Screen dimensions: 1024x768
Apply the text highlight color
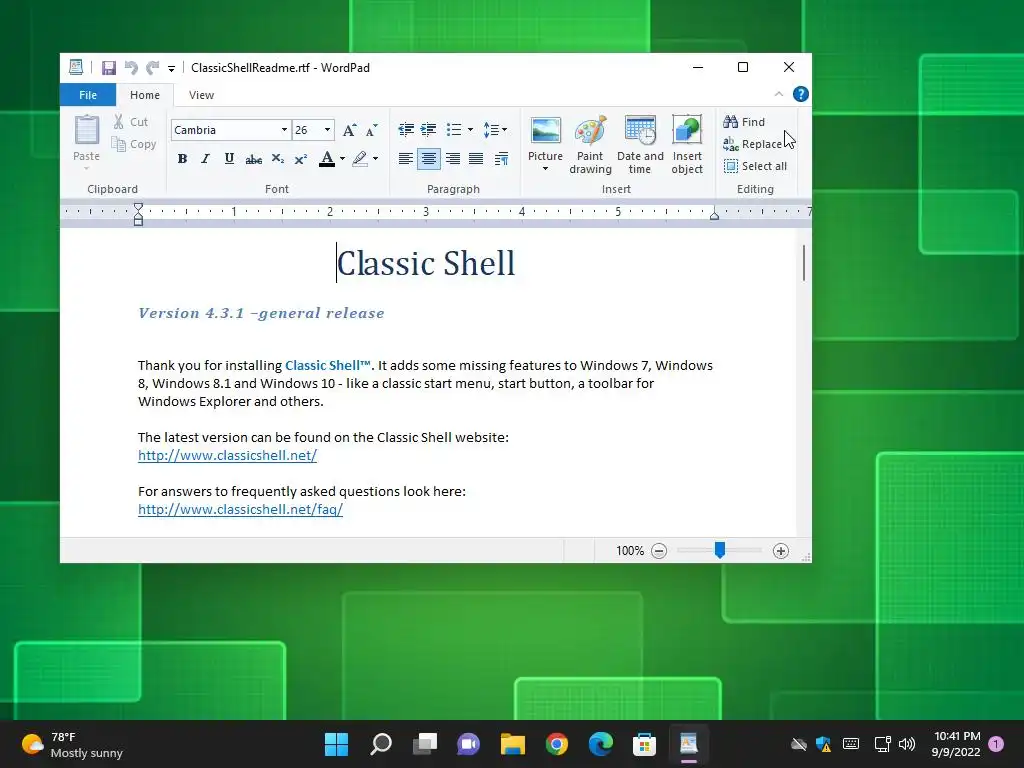click(360, 159)
